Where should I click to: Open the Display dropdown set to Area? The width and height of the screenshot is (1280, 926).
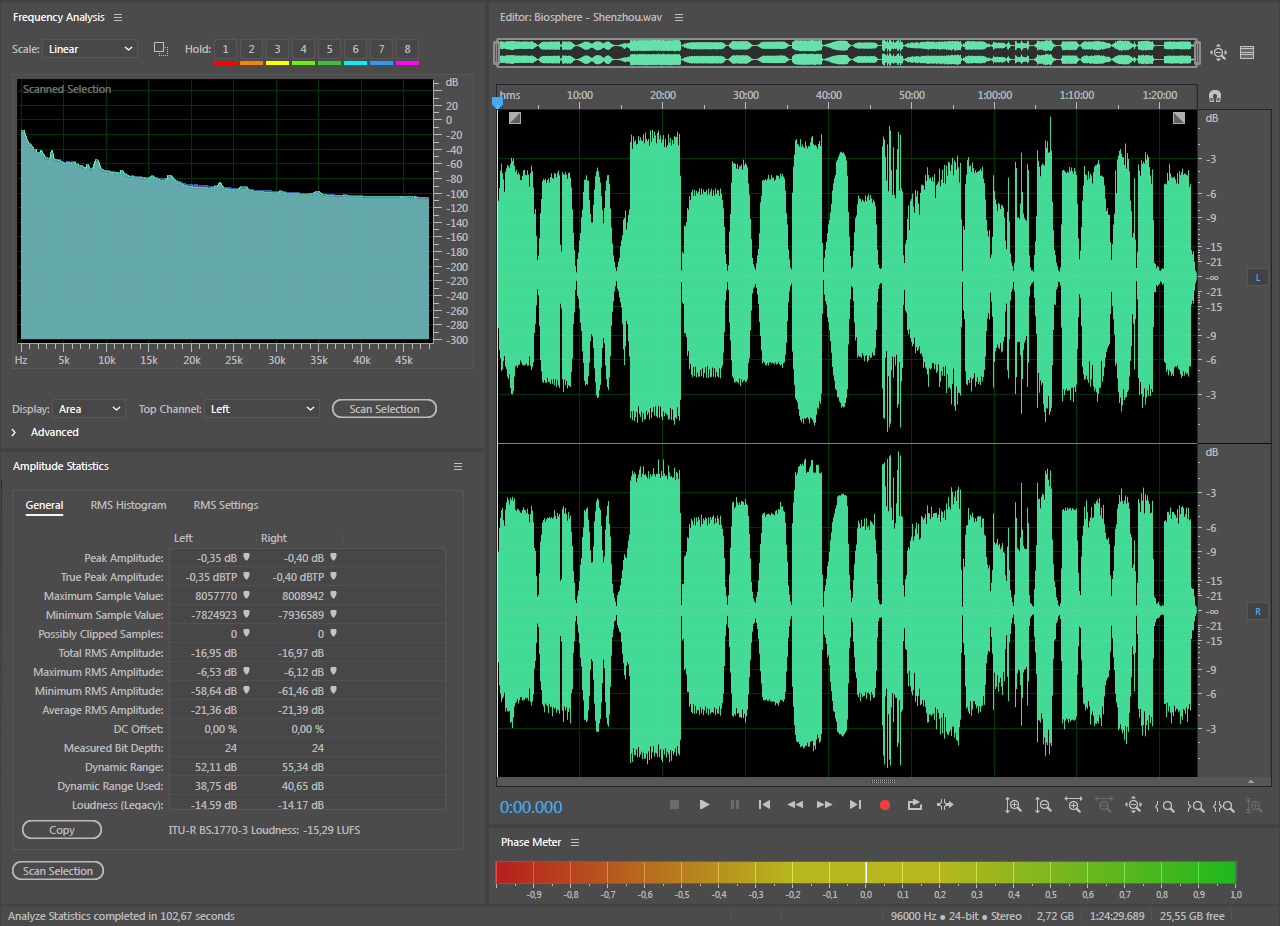tap(89, 409)
